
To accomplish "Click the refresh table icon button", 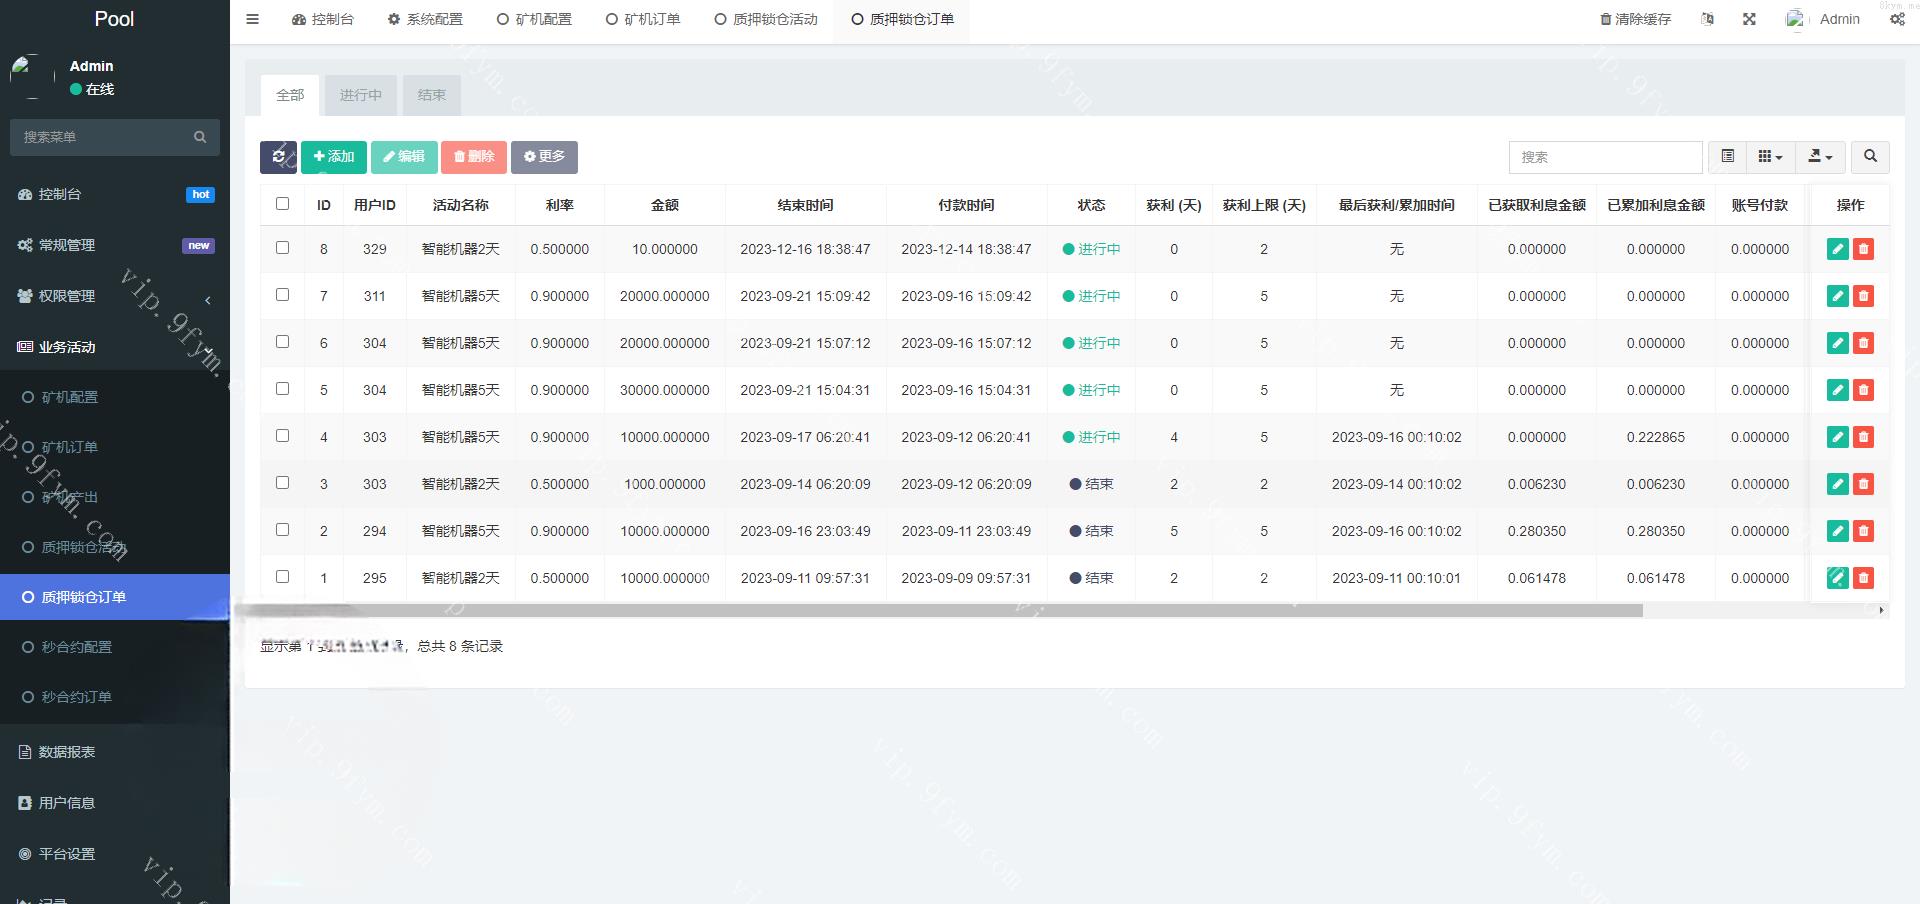I will tap(278, 157).
